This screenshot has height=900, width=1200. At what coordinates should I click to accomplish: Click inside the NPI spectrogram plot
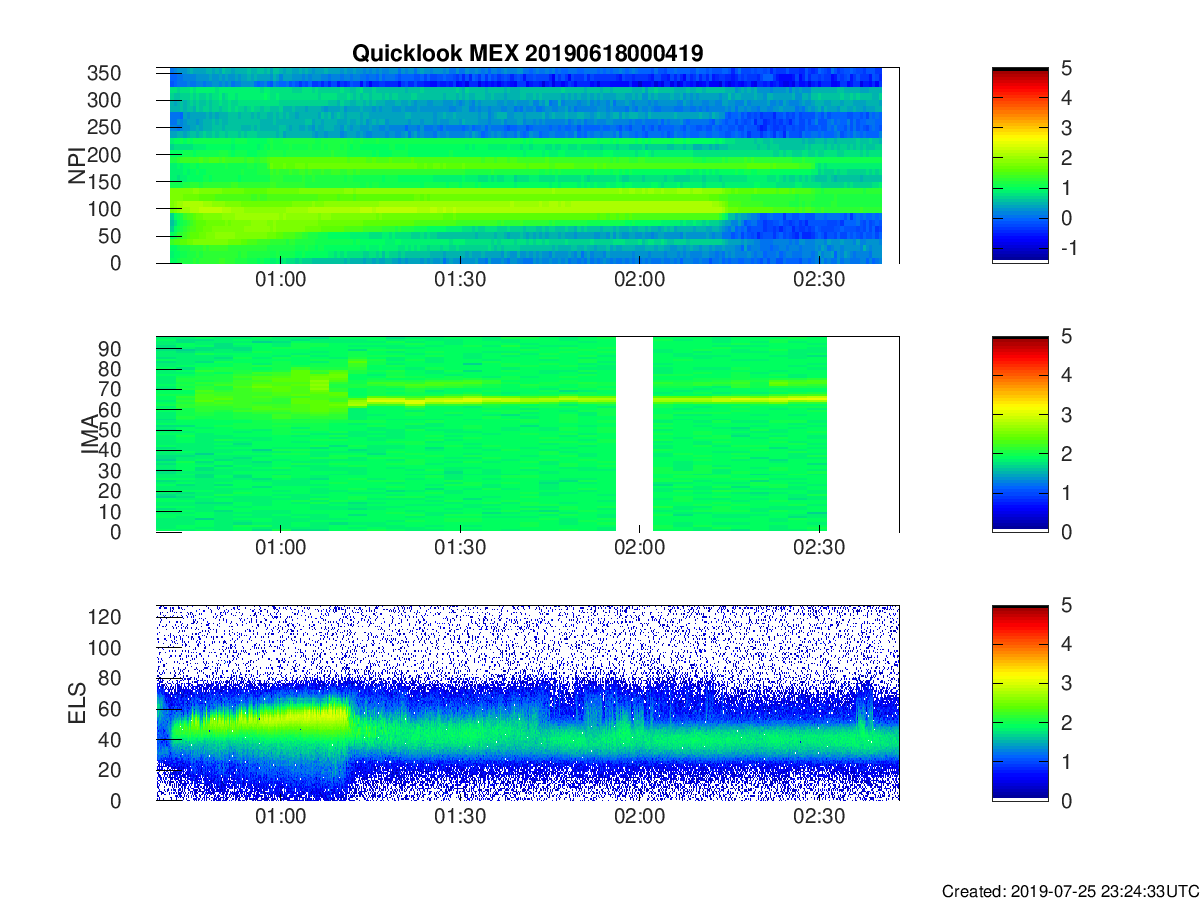[x=527, y=165]
